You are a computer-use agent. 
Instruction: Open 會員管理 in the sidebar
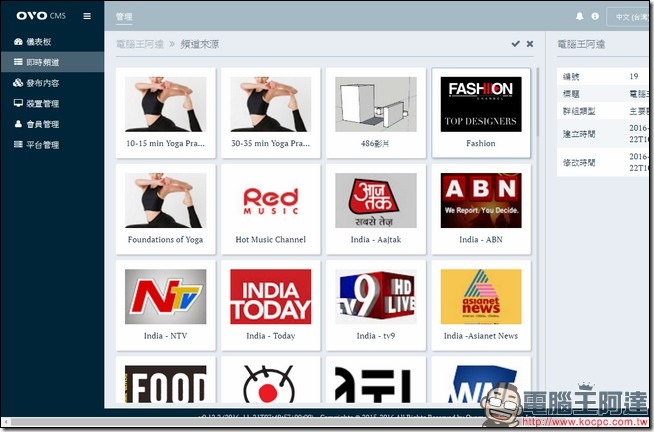52,124
